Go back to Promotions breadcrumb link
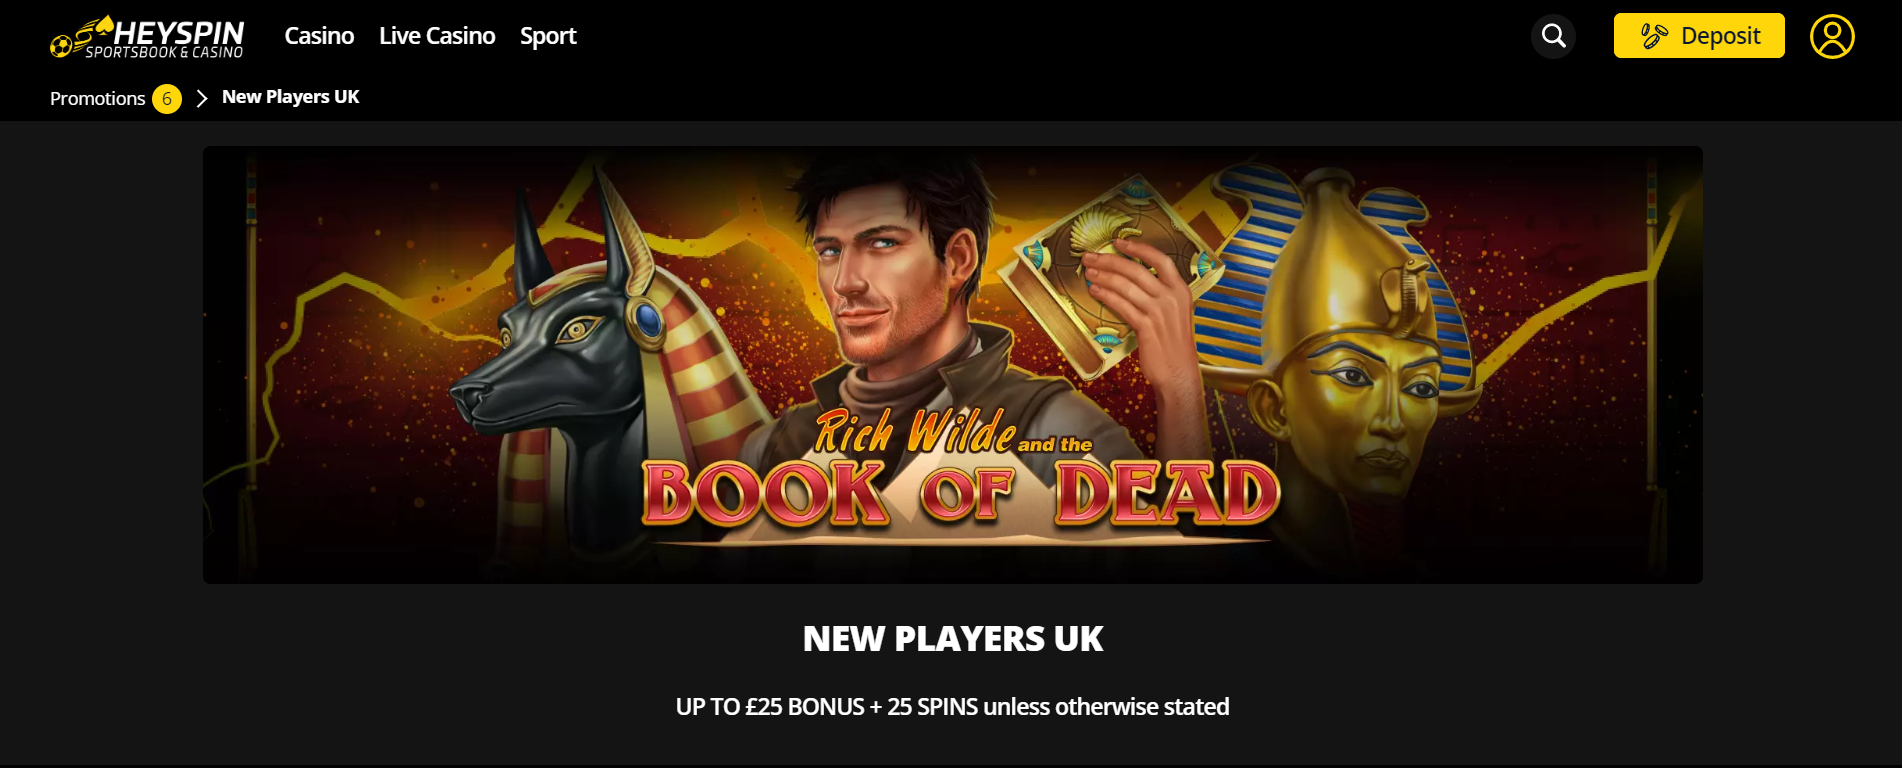This screenshot has height=768, width=1902. click(98, 98)
